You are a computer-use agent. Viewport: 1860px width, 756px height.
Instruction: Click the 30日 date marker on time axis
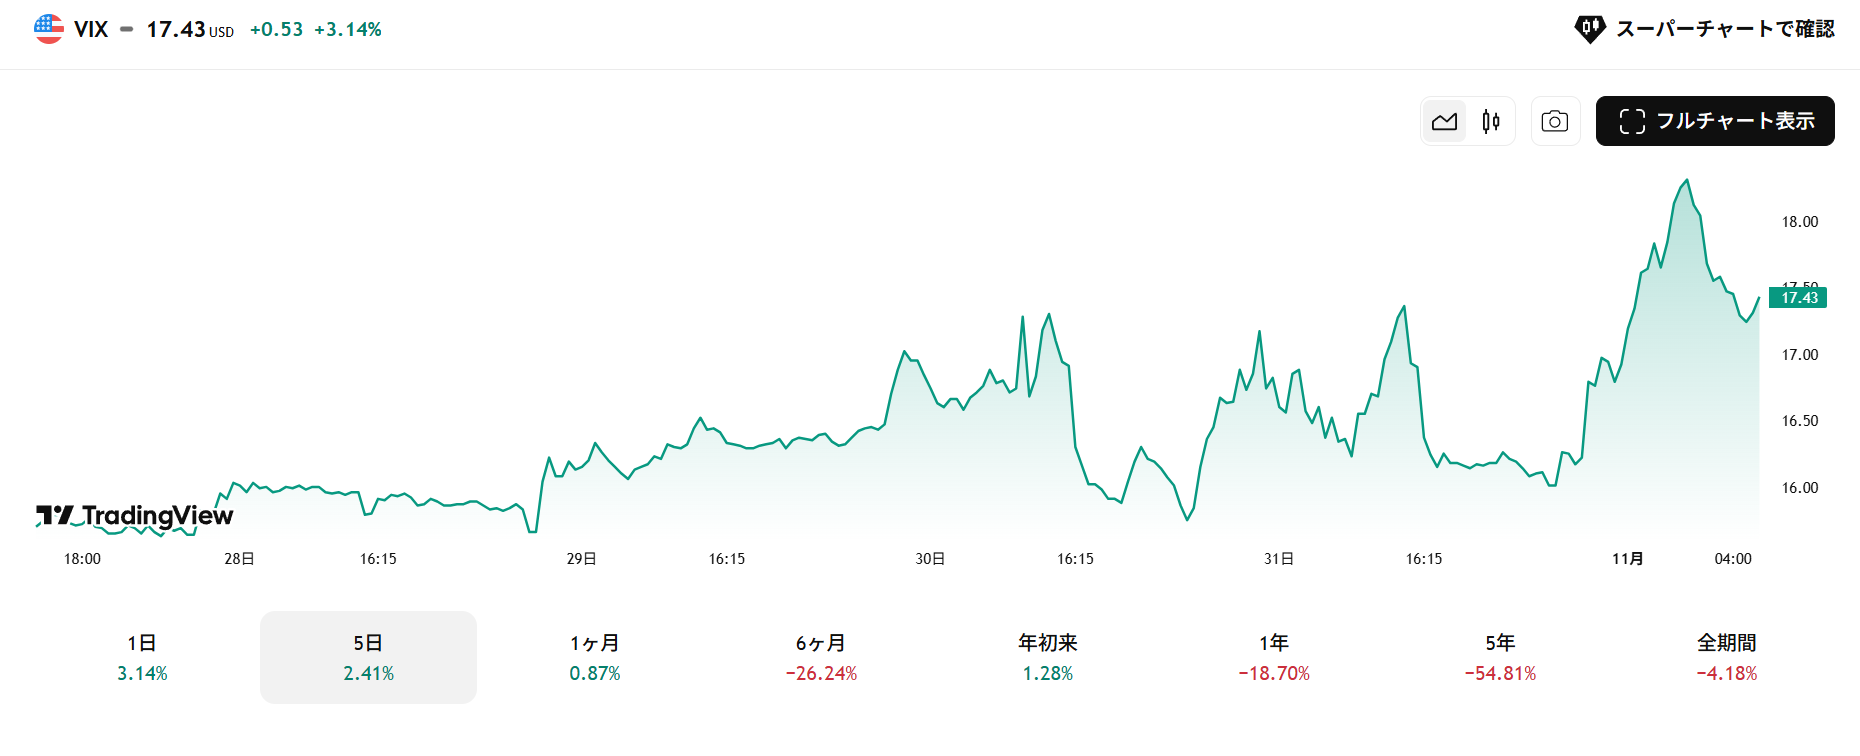930,559
